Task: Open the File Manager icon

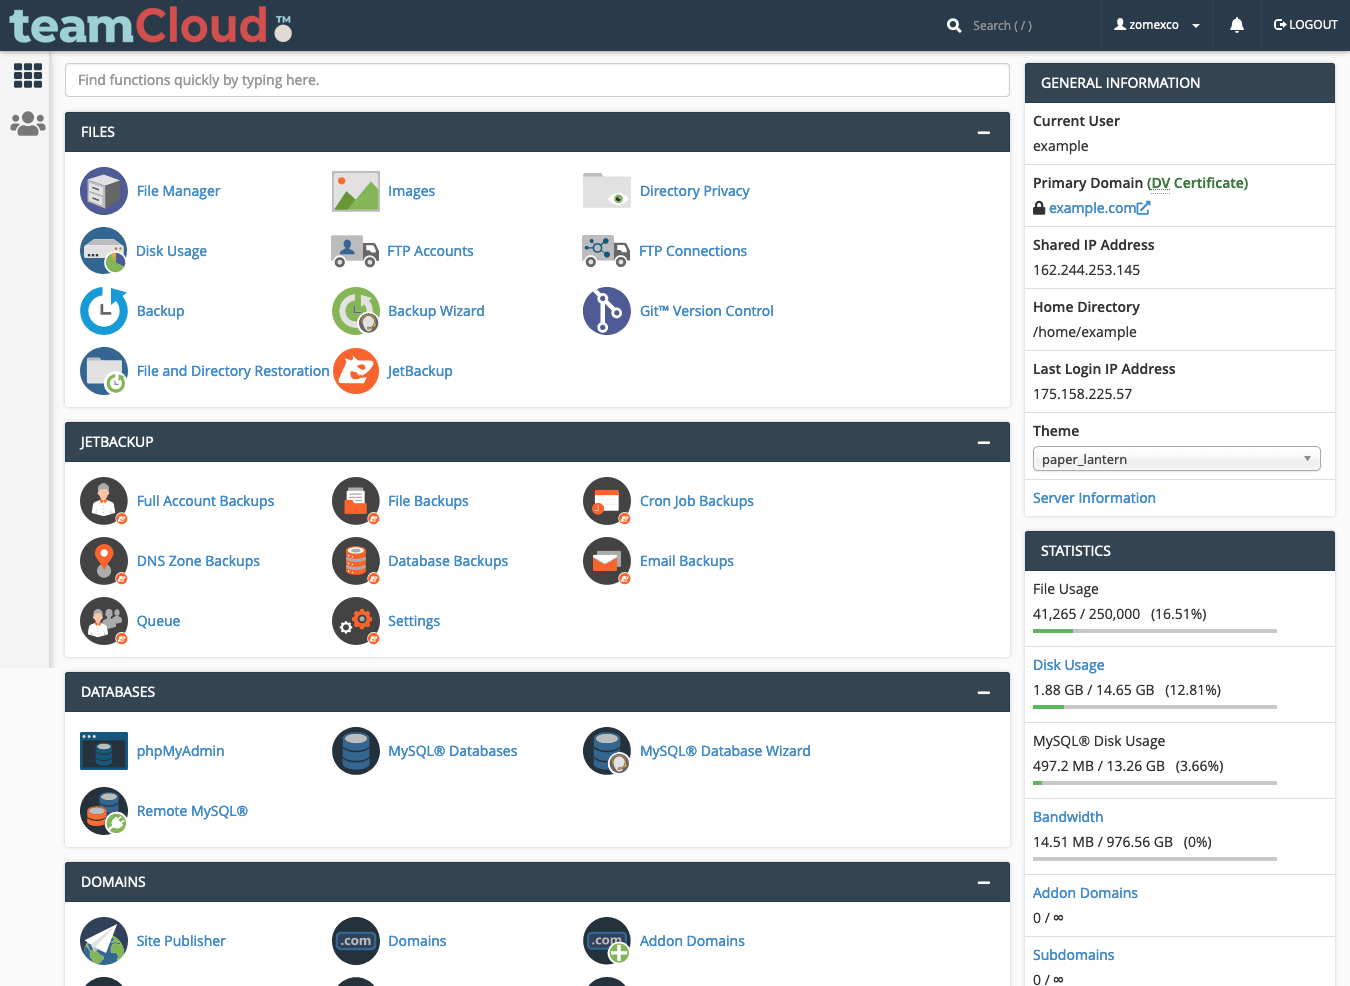Action: tap(104, 191)
